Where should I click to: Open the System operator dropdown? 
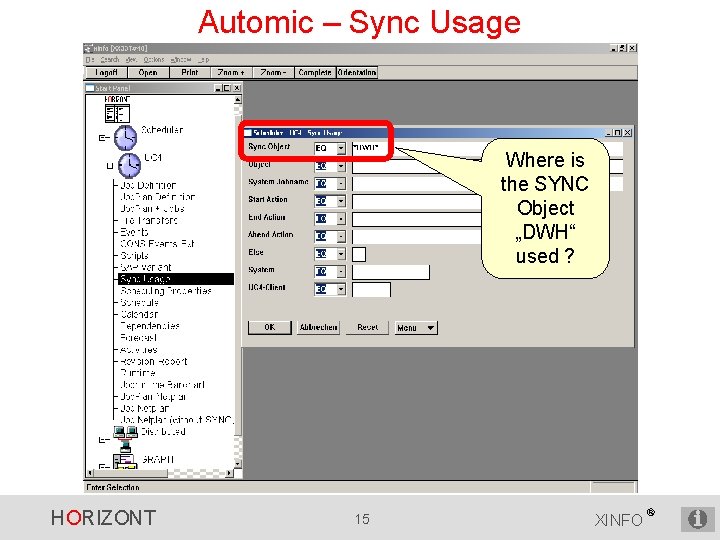click(x=341, y=272)
